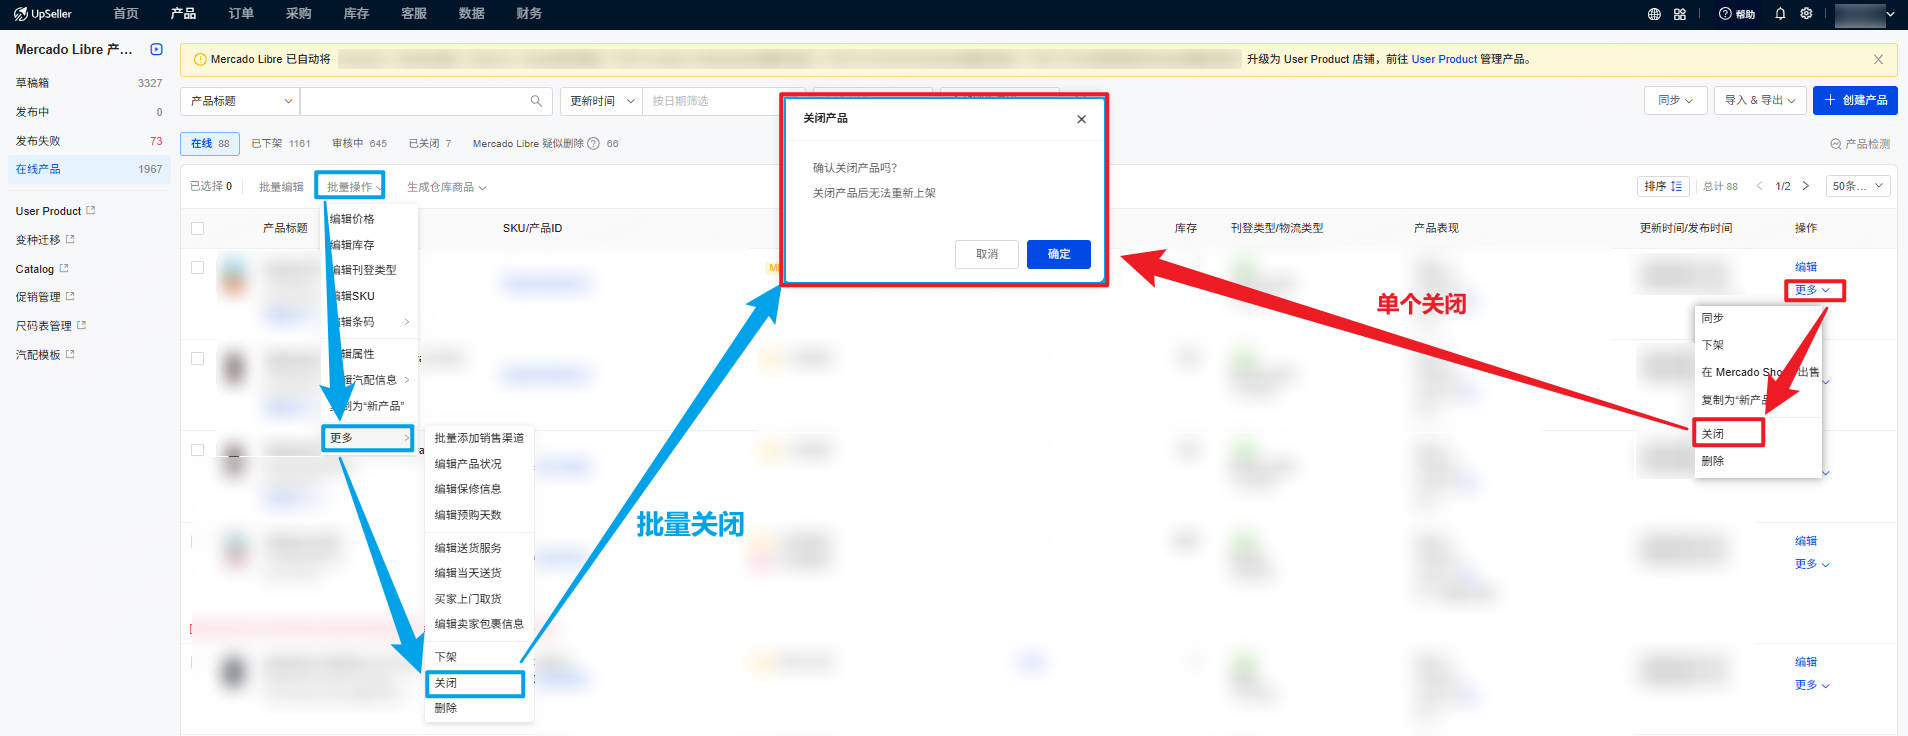1908x736 pixels.
Task: Switch to the 审核中 tab
Action: tap(359, 143)
